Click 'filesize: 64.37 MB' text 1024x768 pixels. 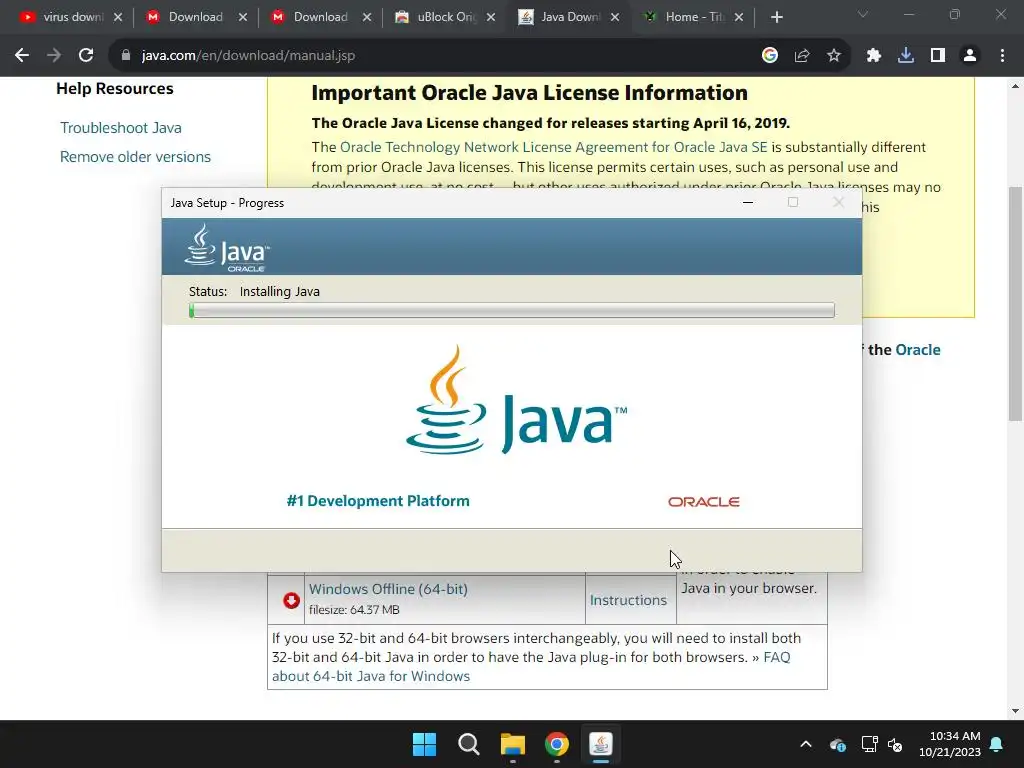click(354, 609)
